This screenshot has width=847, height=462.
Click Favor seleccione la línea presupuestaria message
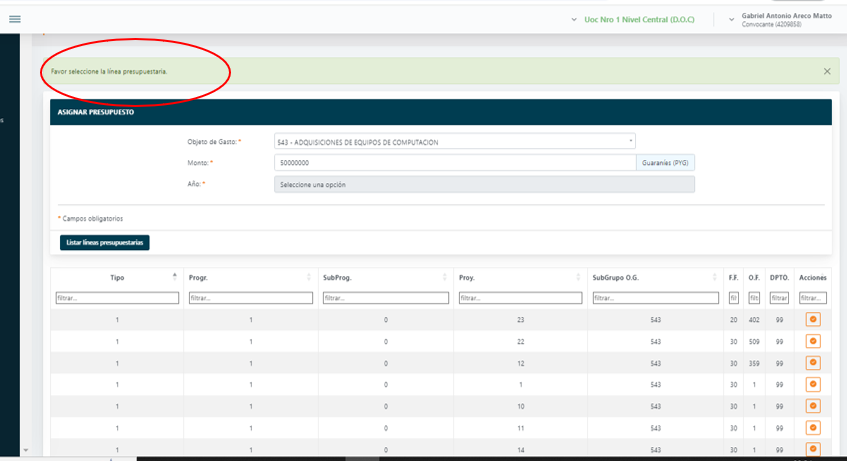pos(109,71)
